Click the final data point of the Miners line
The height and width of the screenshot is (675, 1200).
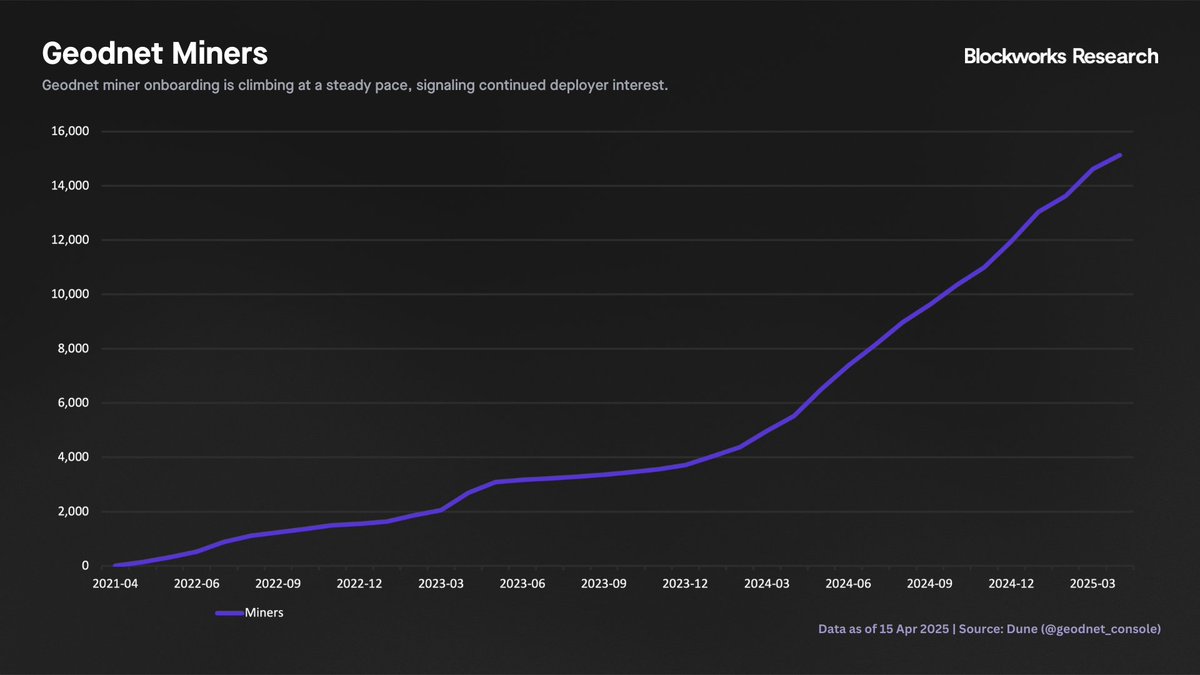(x=1120, y=155)
